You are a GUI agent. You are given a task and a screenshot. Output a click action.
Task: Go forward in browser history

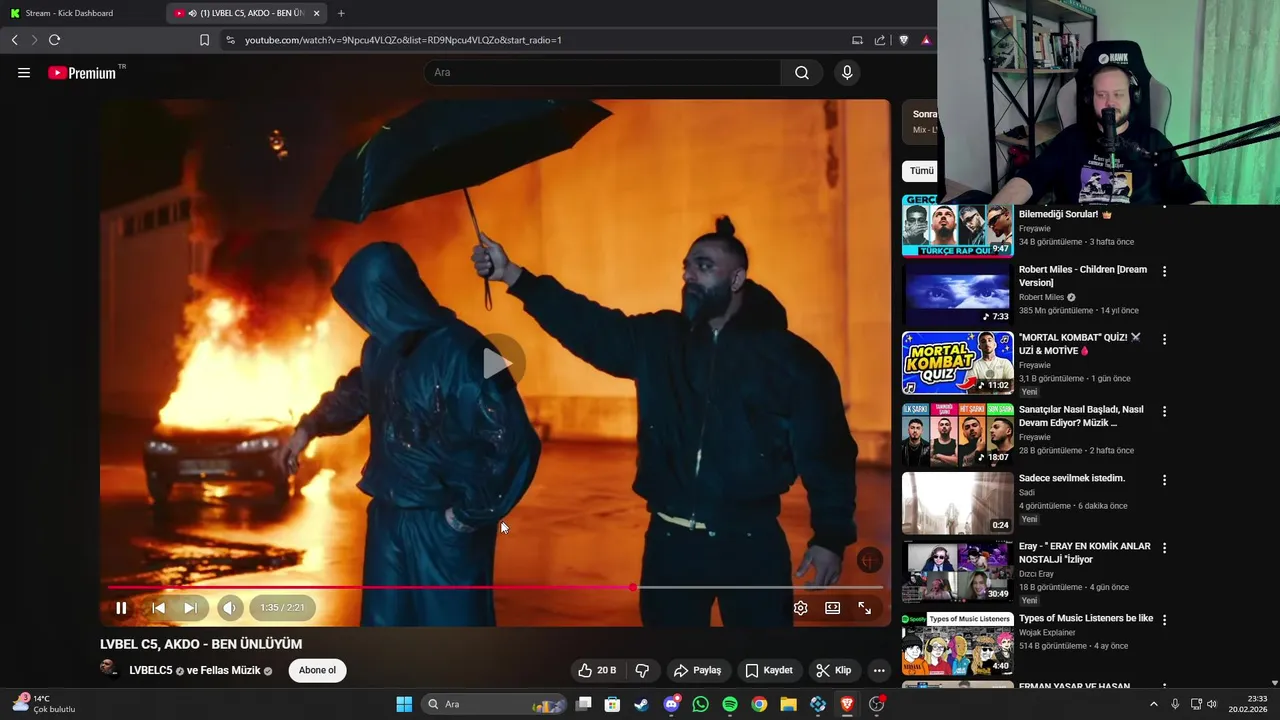tap(34, 40)
